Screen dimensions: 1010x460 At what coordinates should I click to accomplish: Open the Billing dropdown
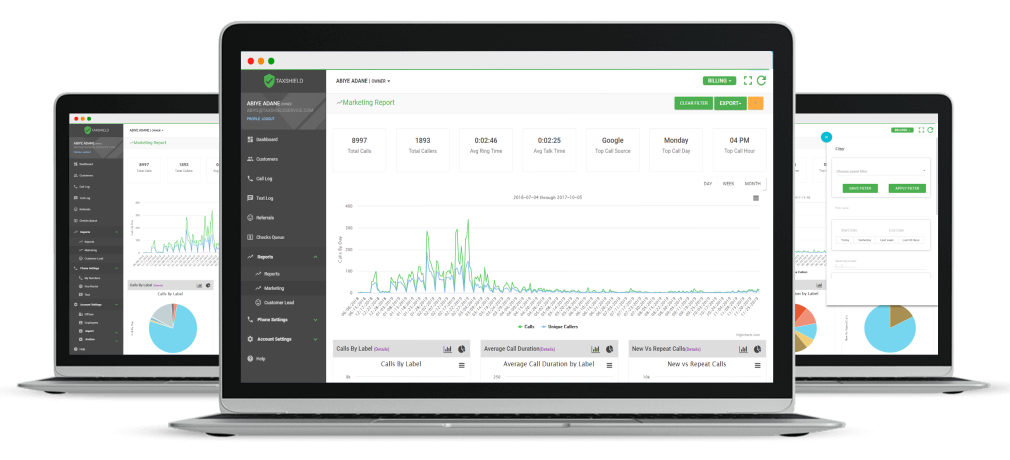719,80
